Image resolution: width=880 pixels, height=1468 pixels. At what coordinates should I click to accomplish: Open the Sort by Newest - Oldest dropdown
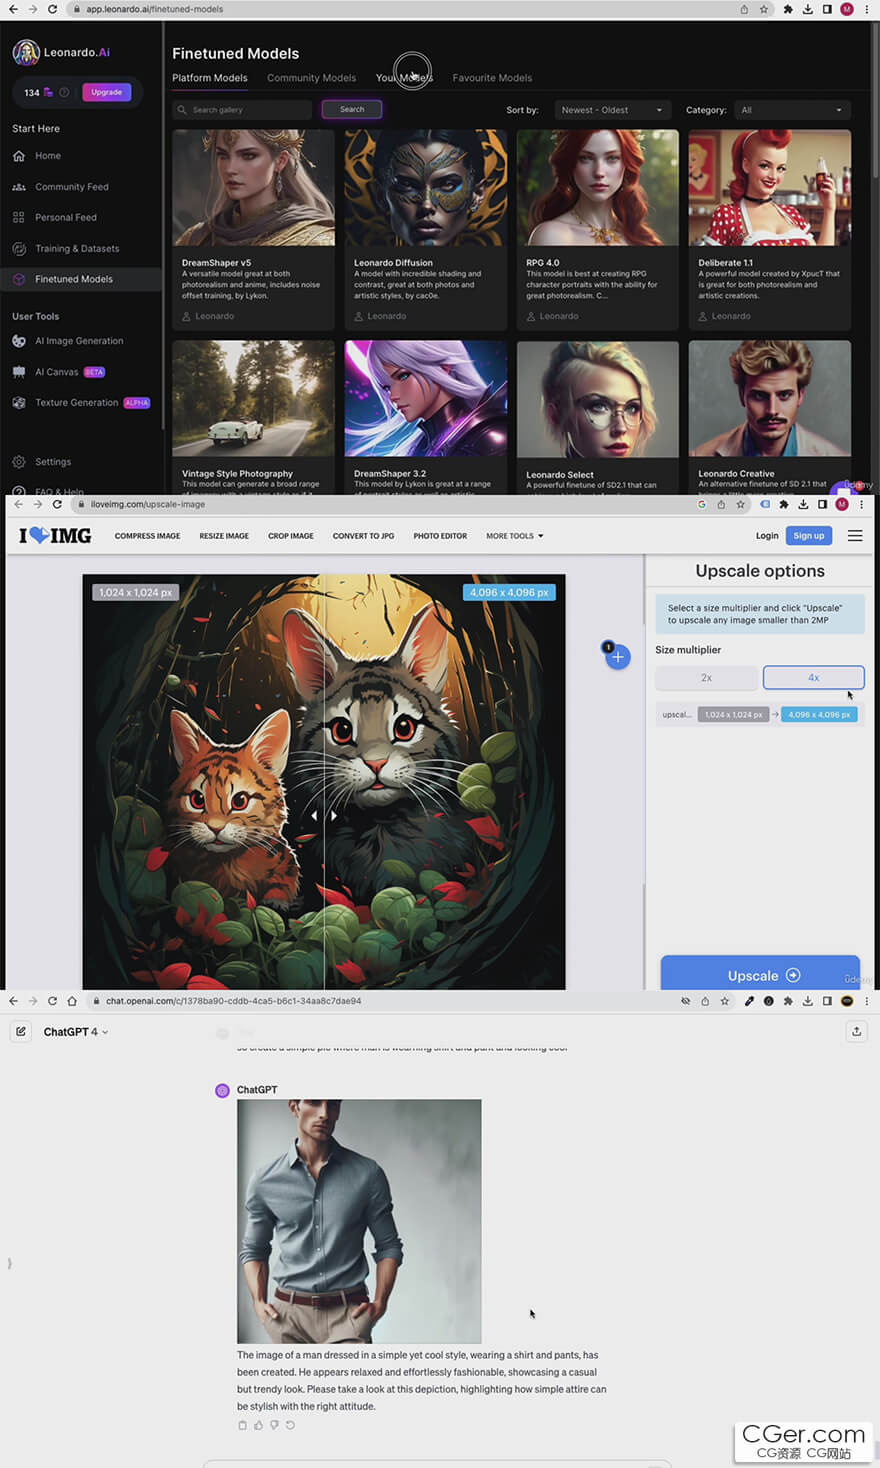click(x=612, y=110)
